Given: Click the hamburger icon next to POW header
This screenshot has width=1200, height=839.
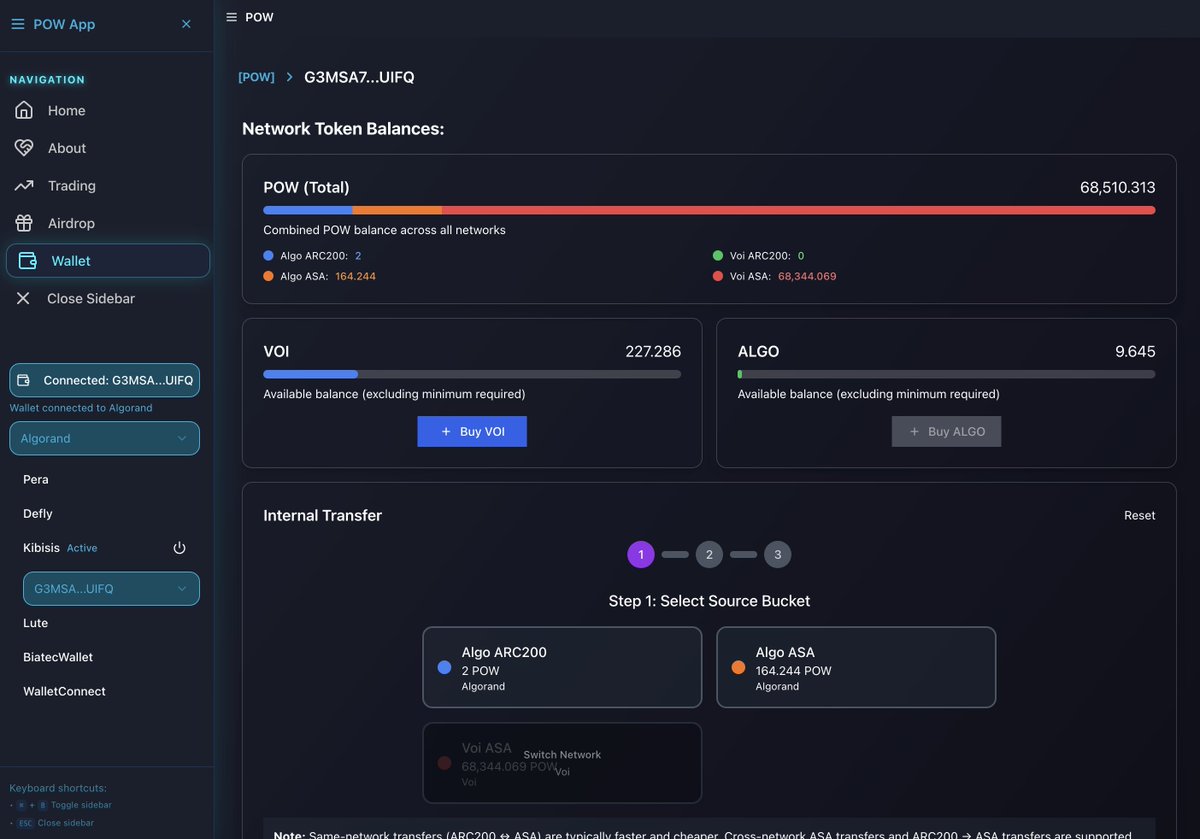Looking at the screenshot, I should 232,17.
